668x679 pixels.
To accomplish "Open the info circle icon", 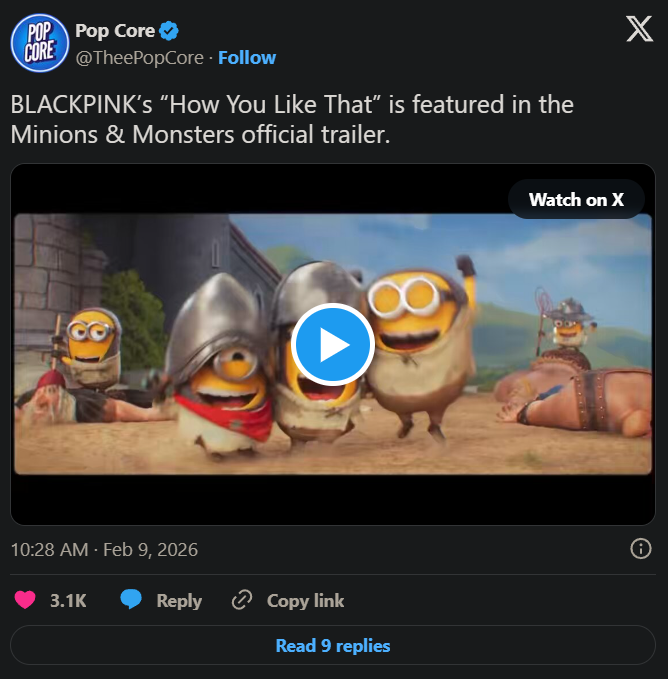I will [x=641, y=548].
